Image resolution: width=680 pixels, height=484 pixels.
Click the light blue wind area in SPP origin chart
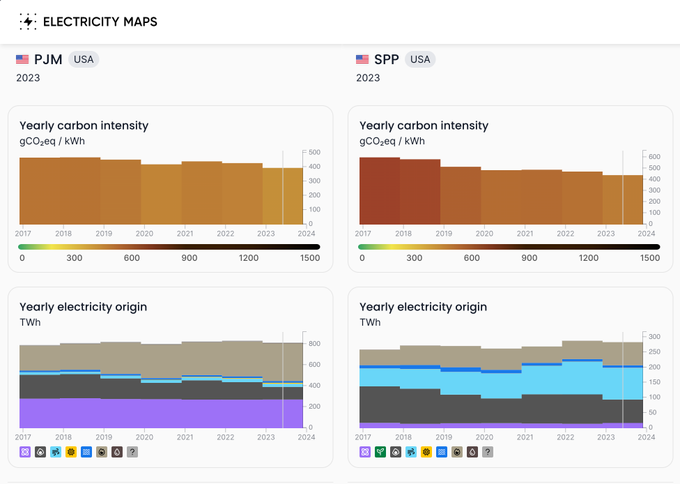pyautogui.click(x=501, y=382)
